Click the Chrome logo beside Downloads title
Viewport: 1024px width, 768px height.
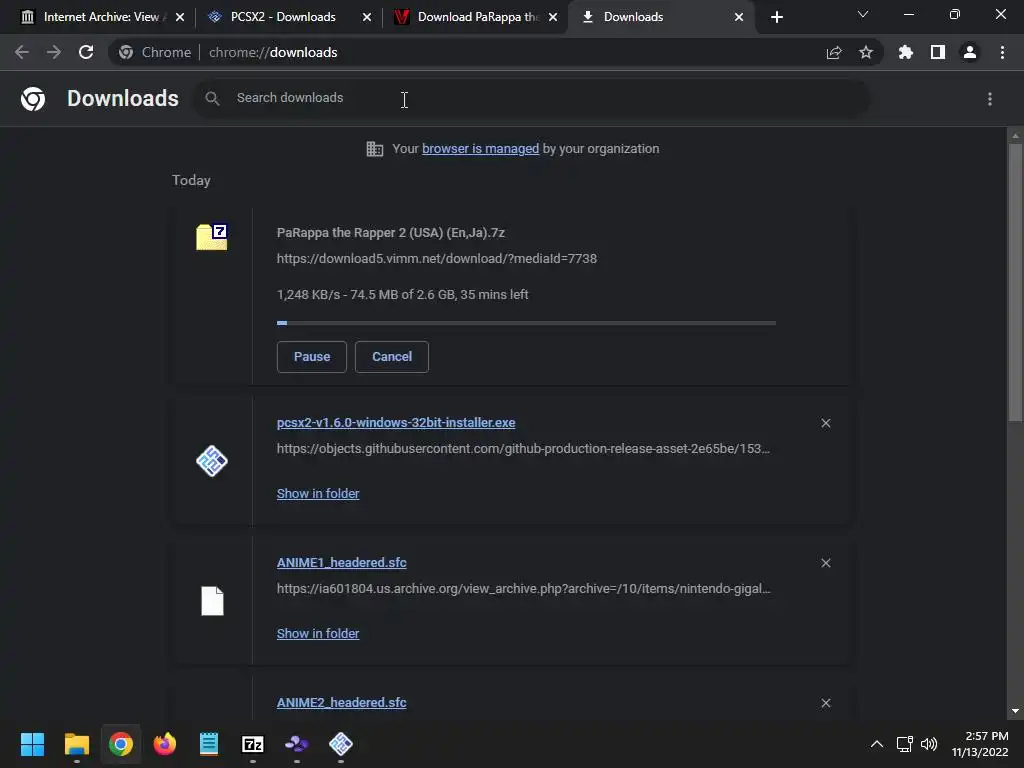[x=33, y=99]
